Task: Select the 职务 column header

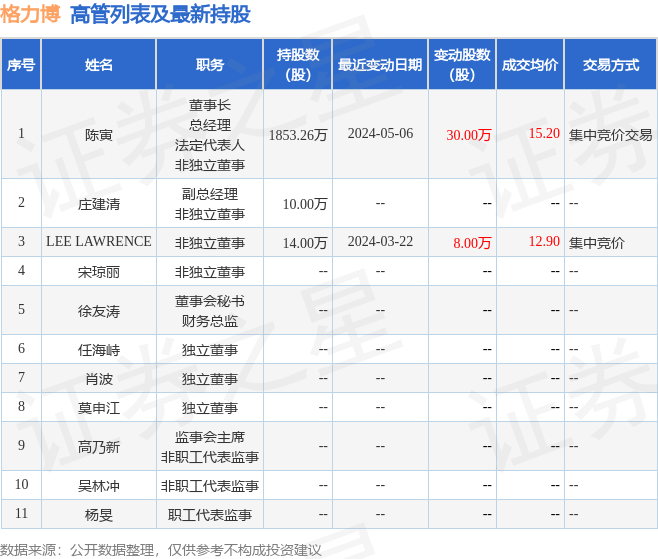Action: (x=209, y=65)
